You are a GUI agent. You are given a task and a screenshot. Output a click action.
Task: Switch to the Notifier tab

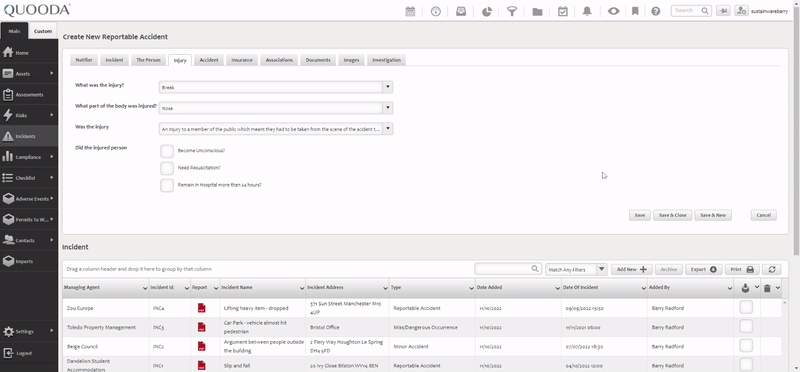84,60
